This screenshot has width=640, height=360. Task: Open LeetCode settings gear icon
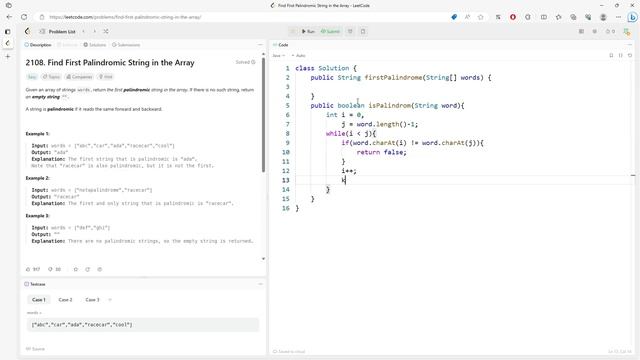pos(595,31)
